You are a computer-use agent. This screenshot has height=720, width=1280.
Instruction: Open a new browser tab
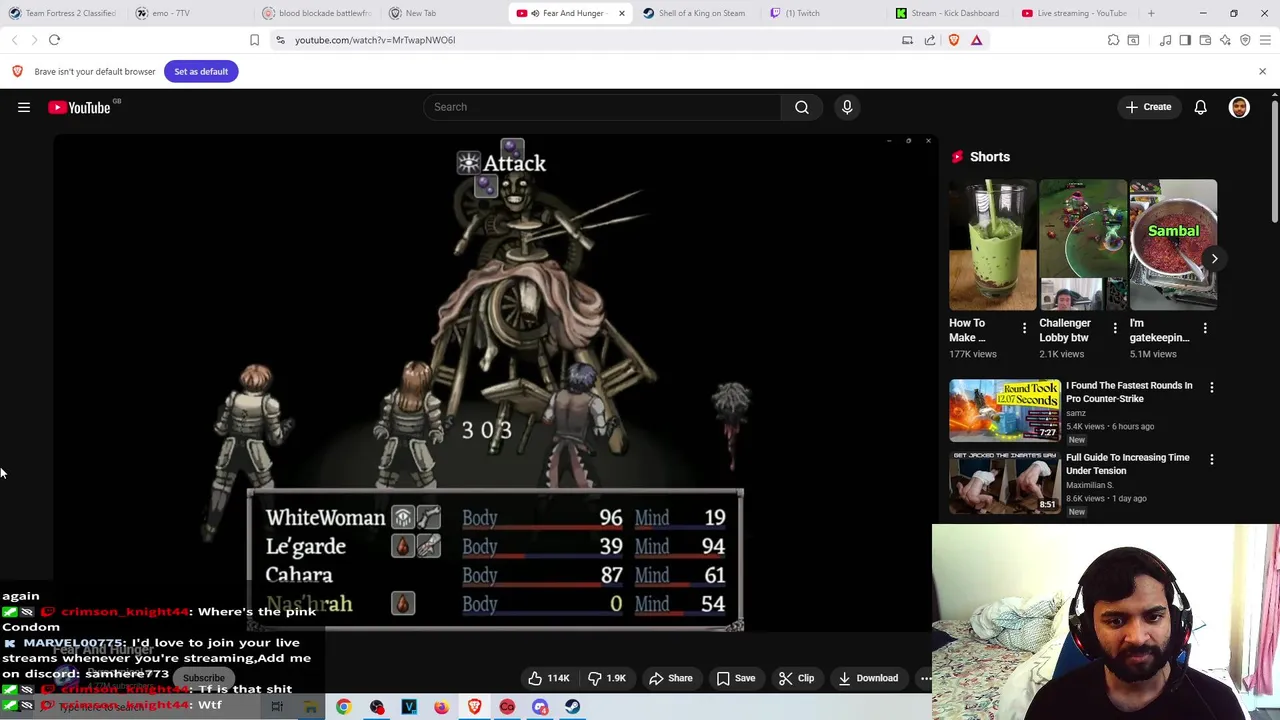1151,13
